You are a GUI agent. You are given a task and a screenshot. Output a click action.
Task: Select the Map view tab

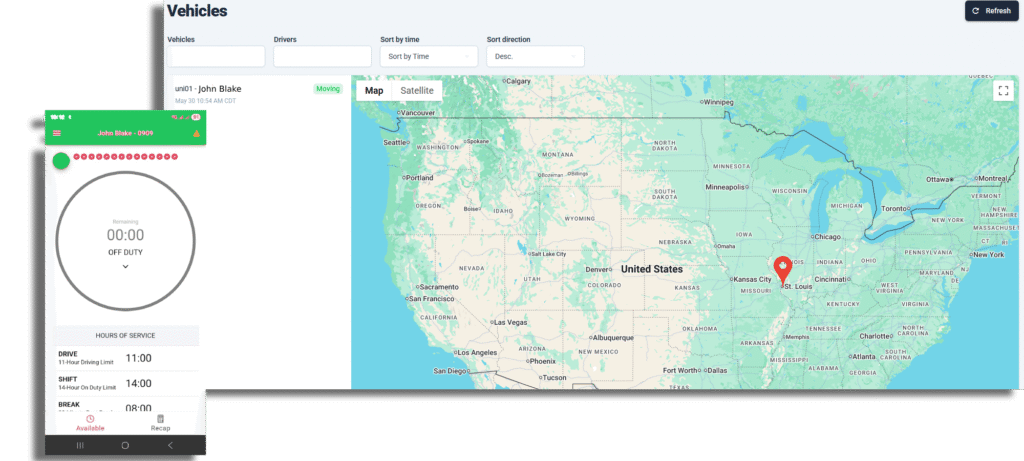coord(374,91)
